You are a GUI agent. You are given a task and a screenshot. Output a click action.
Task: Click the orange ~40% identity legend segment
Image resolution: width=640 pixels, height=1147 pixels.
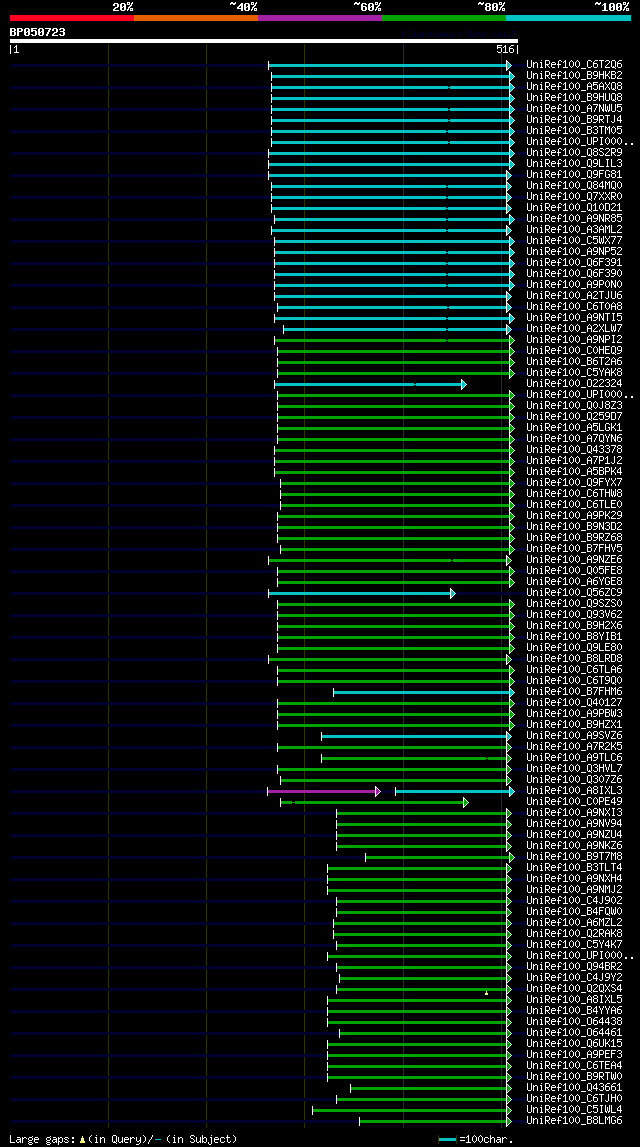point(196,17)
